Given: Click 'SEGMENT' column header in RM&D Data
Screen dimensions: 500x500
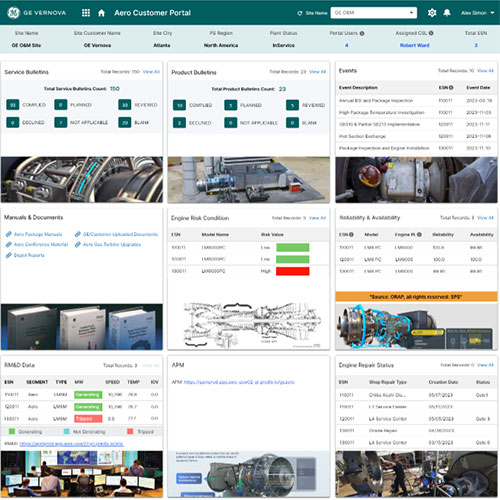Looking at the screenshot, I should point(37,382).
